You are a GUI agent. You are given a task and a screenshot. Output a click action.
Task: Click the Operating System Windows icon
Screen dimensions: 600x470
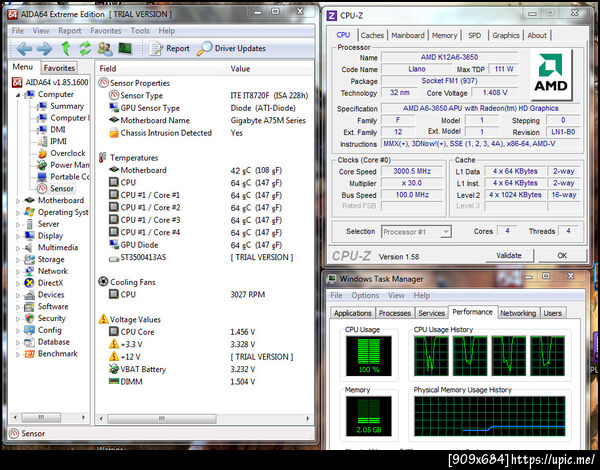[x=29, y=212]
